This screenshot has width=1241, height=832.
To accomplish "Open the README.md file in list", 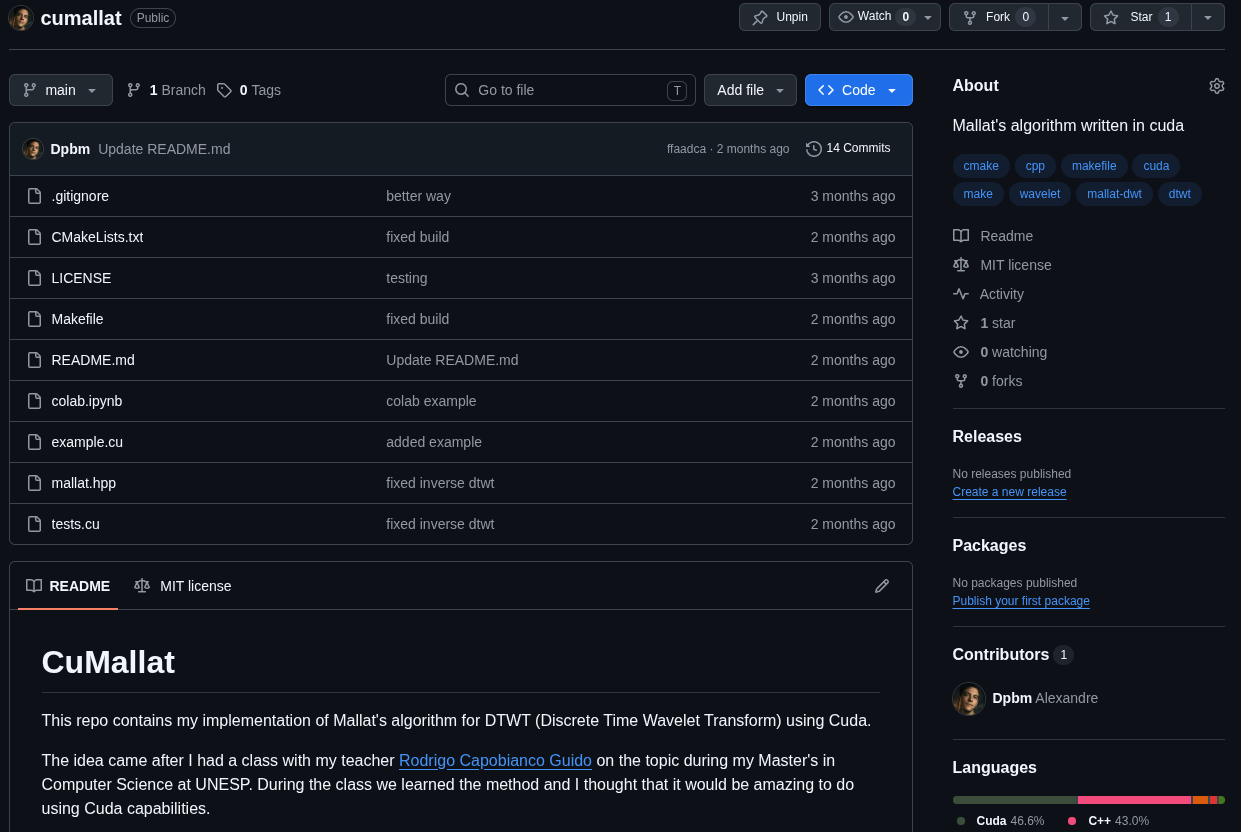I will point(93,360).
